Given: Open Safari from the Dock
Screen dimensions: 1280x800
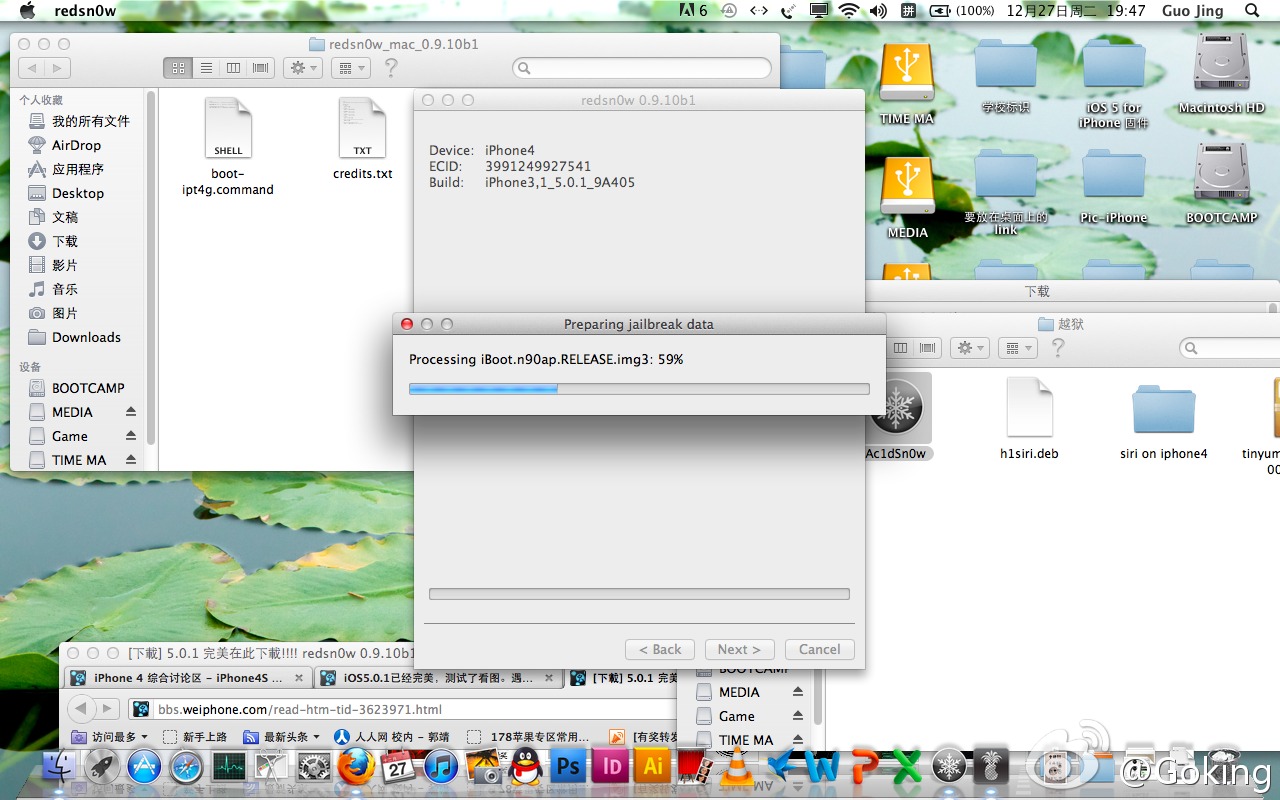Looking at the screenshot, I should click(186, 767).
